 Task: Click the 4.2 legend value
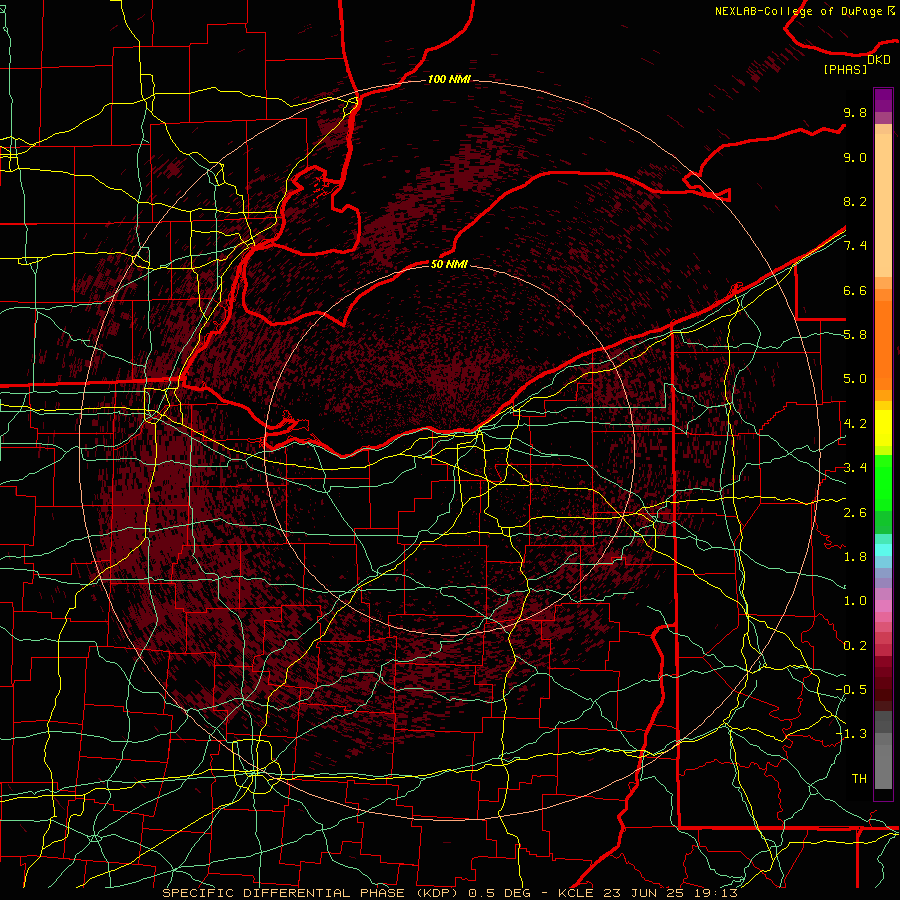(855, 424)
